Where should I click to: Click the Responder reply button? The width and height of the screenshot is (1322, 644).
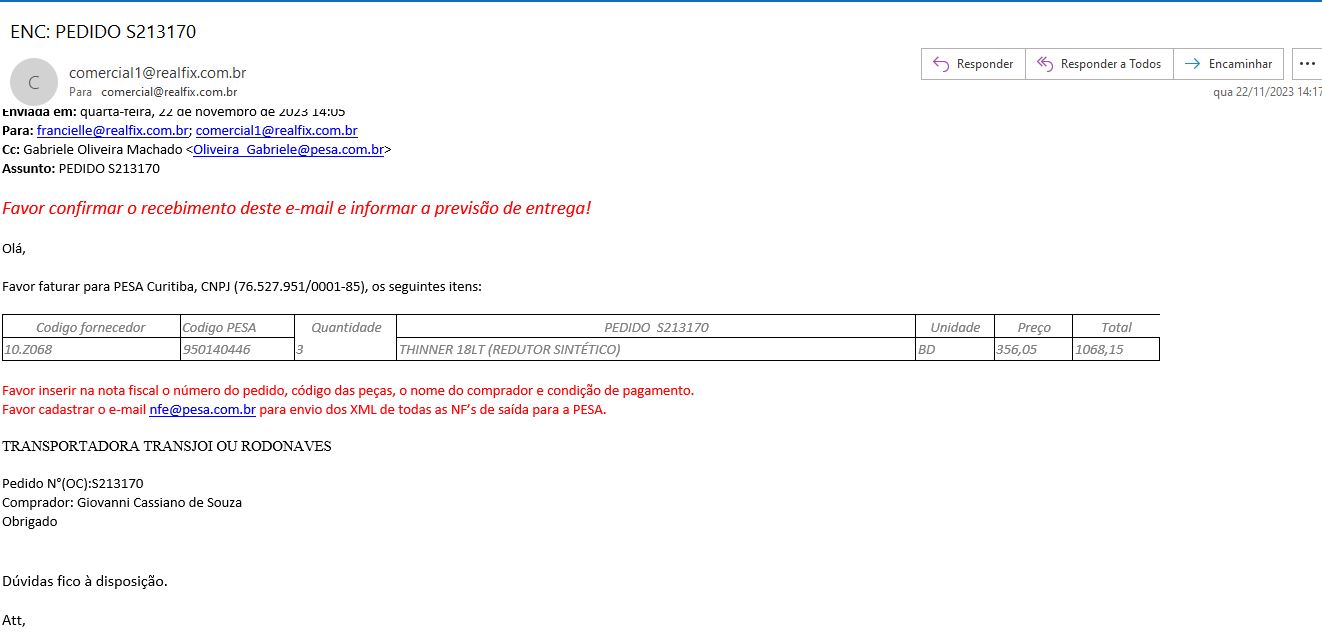pyautogui.click(x=973, y=64)
